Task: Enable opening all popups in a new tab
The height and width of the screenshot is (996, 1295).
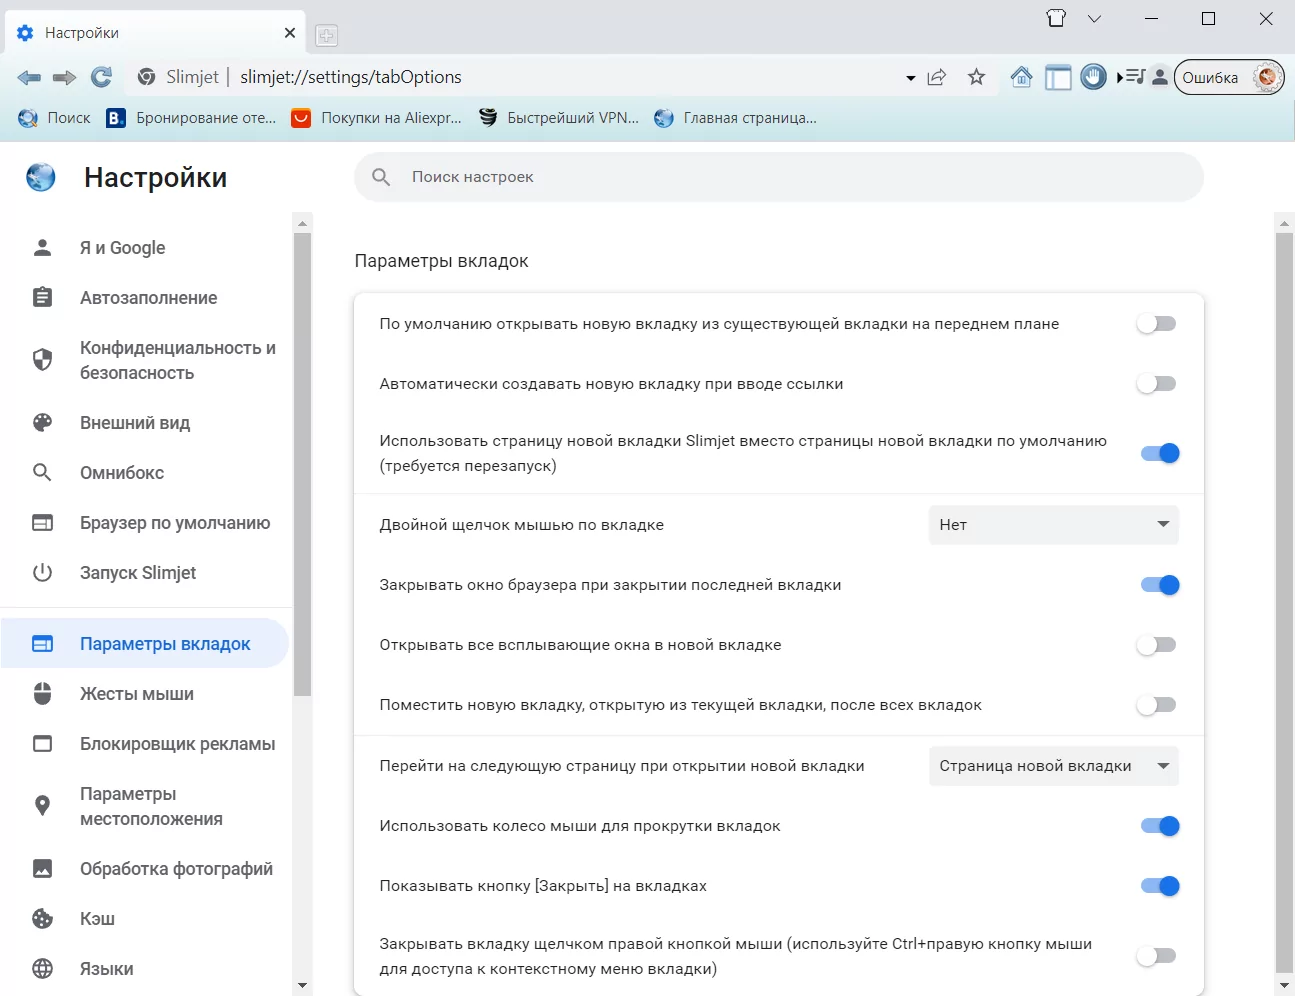Action: (1158, 645)
